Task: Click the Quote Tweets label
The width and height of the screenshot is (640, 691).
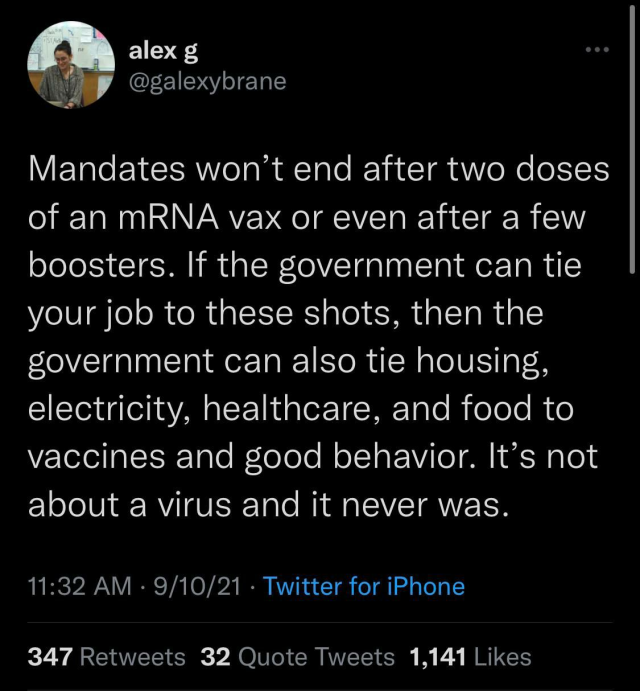Action: tap(317, 657)
